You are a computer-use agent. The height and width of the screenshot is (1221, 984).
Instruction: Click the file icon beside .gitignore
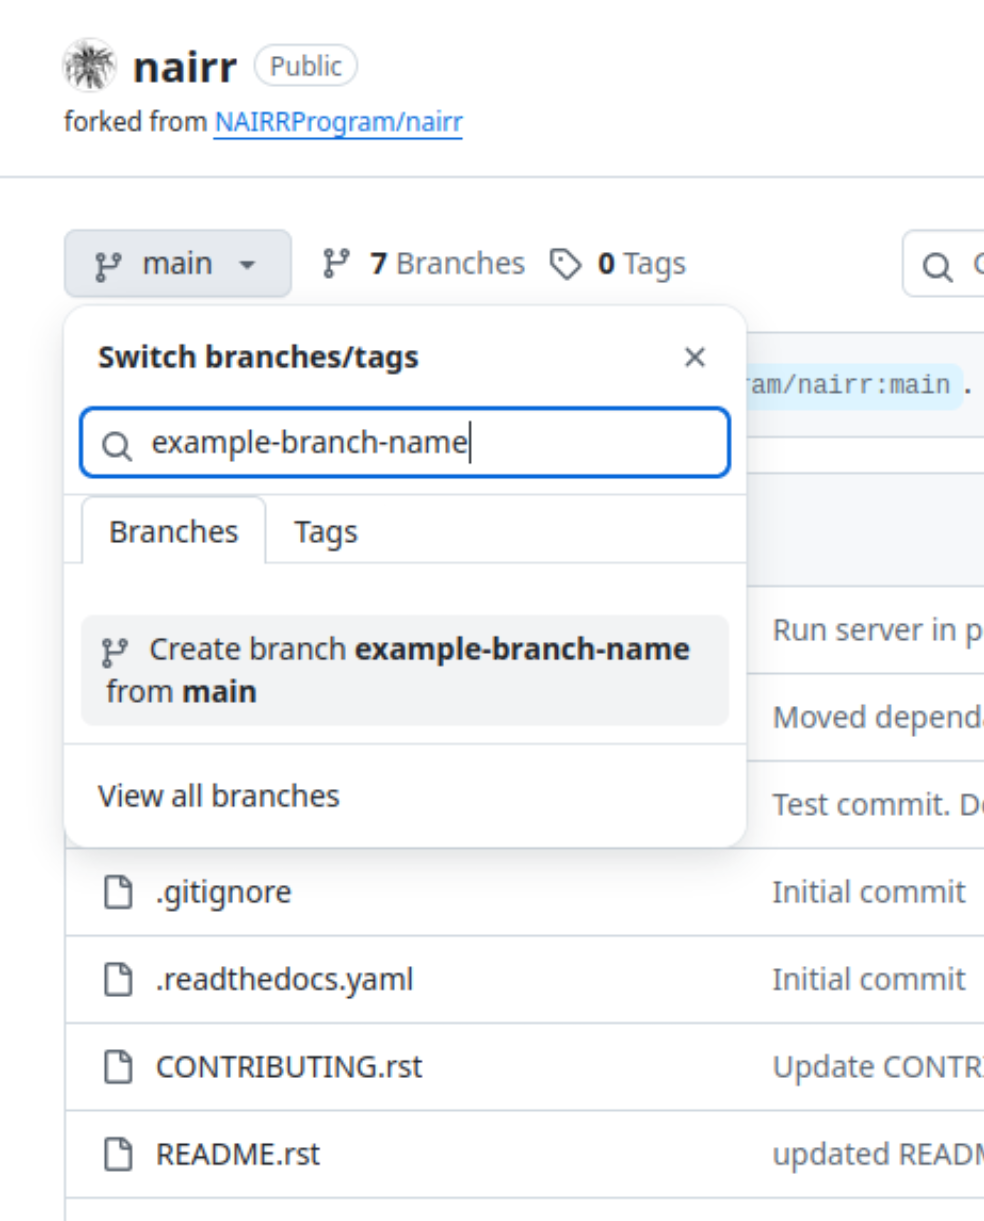(x=119, y=892)
